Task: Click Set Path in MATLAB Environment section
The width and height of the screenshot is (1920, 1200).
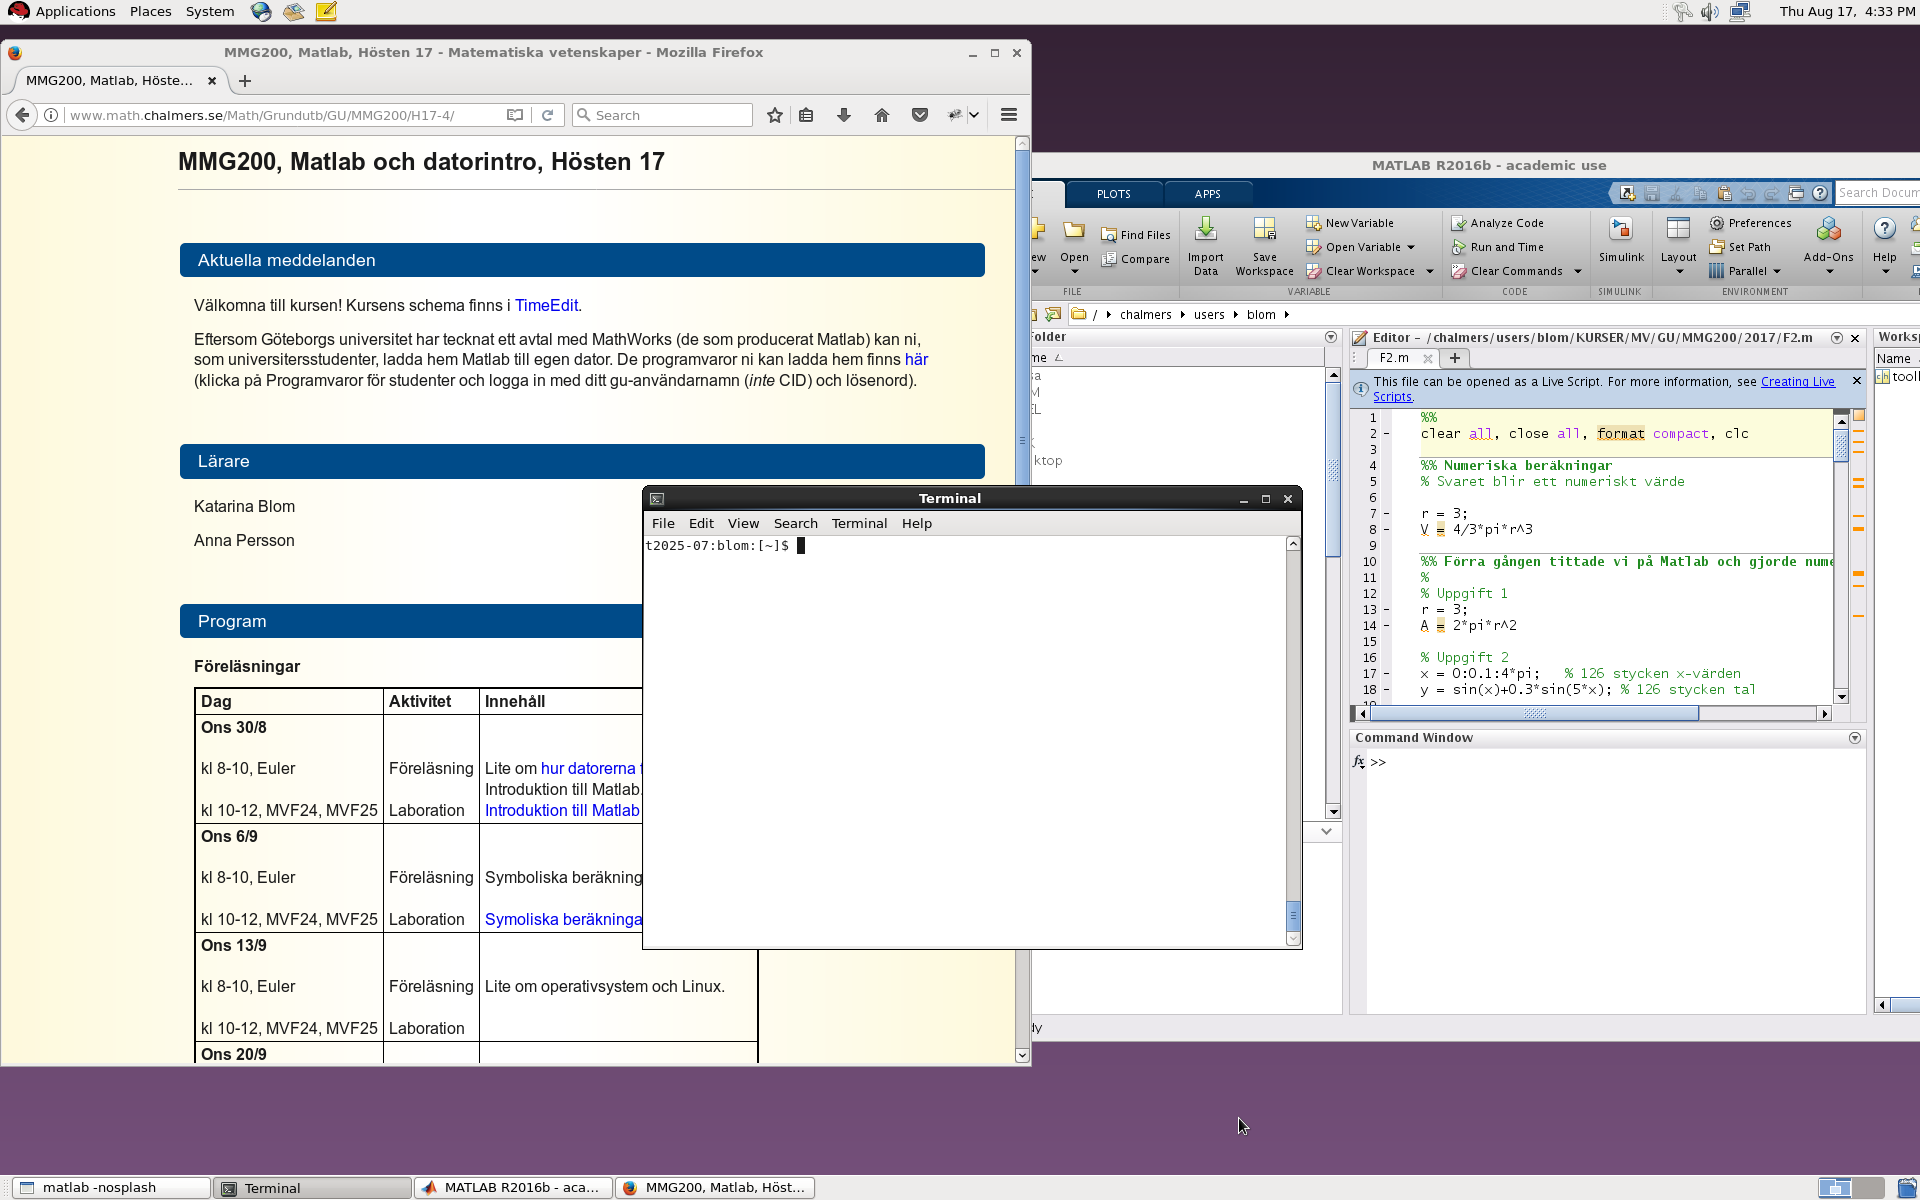Action: (1740, 247)
